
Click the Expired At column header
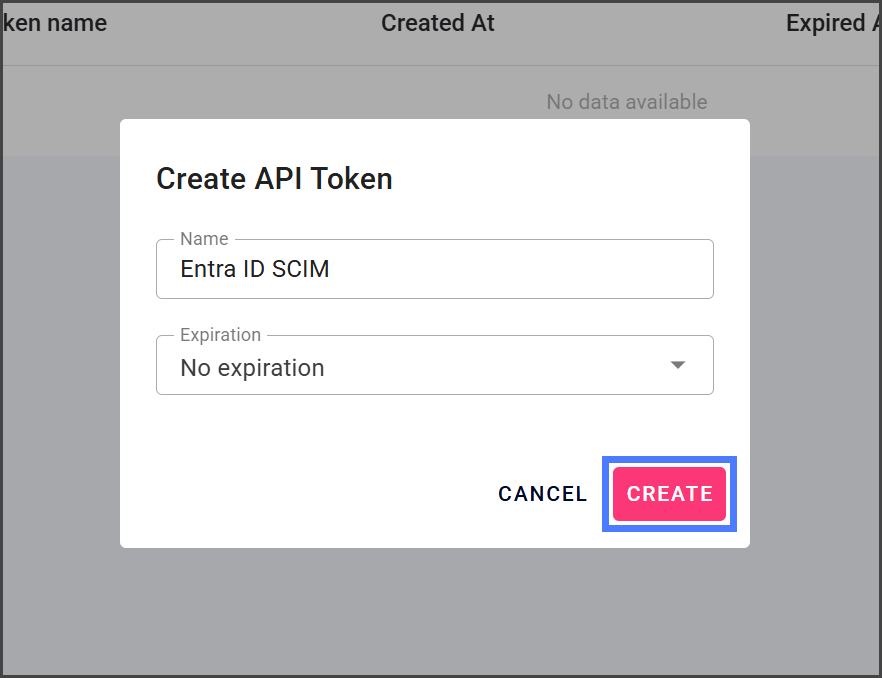coord(828,23)
